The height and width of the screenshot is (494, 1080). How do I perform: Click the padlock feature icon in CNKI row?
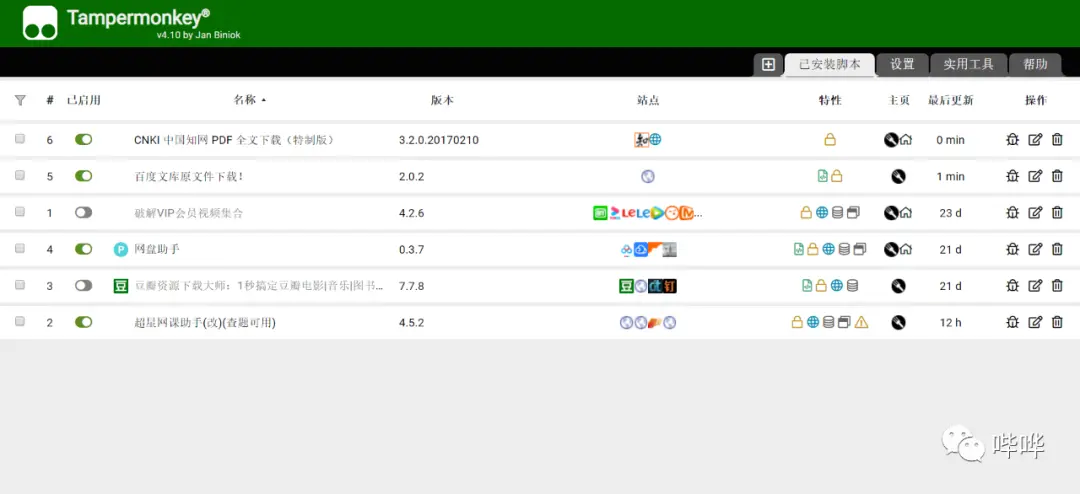pos(830,140)
